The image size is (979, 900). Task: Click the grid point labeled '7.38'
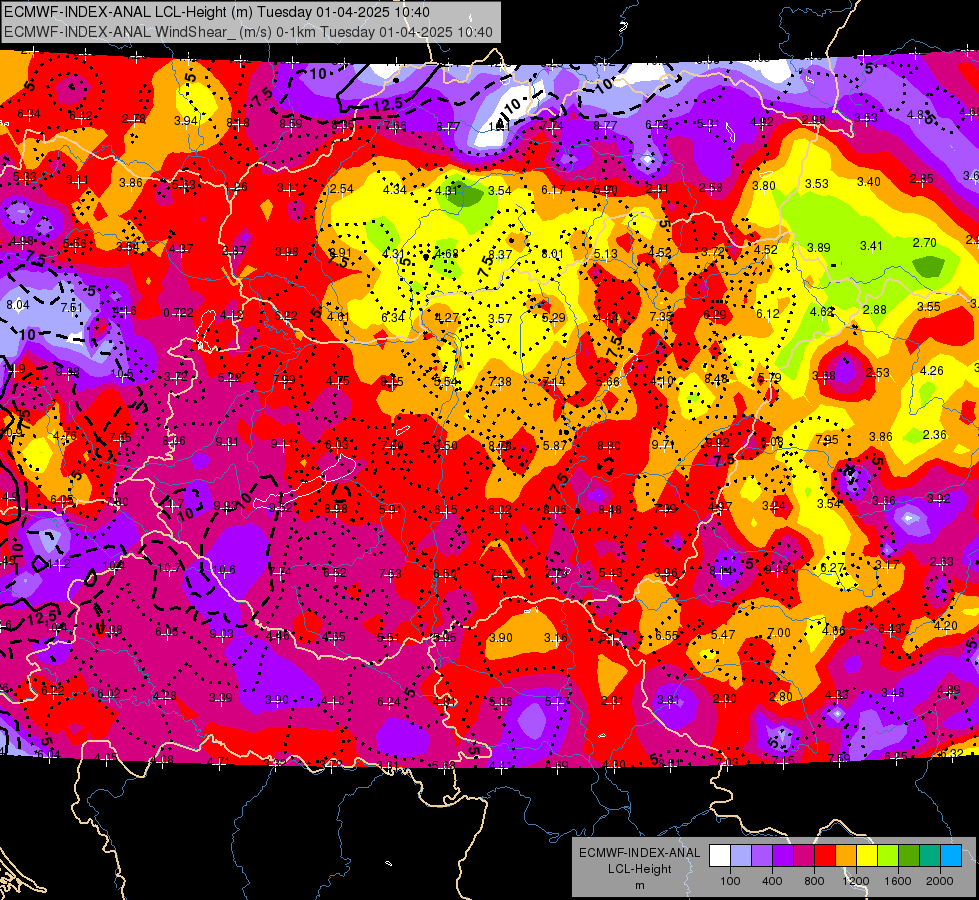coord(500,382)
